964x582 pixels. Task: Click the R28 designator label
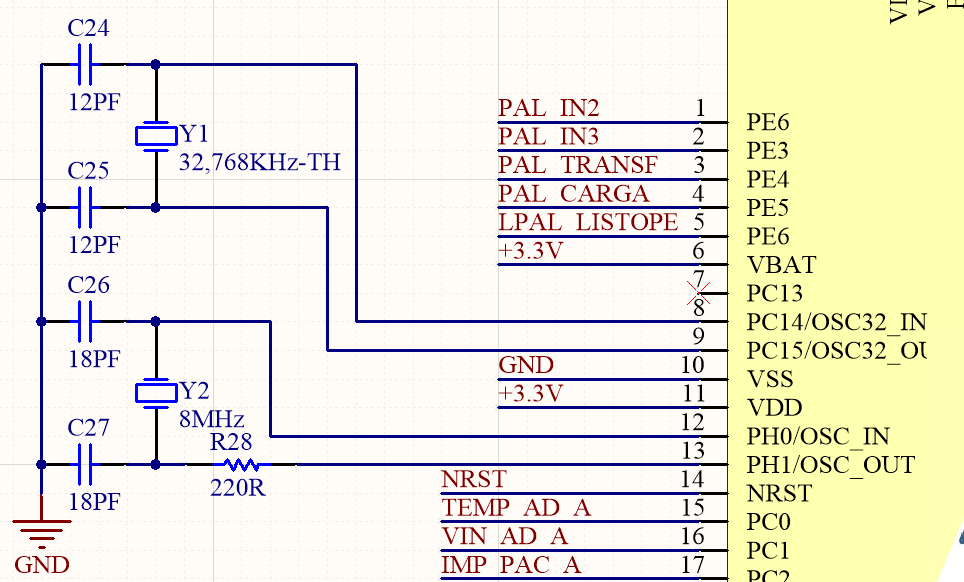point(231,442)
